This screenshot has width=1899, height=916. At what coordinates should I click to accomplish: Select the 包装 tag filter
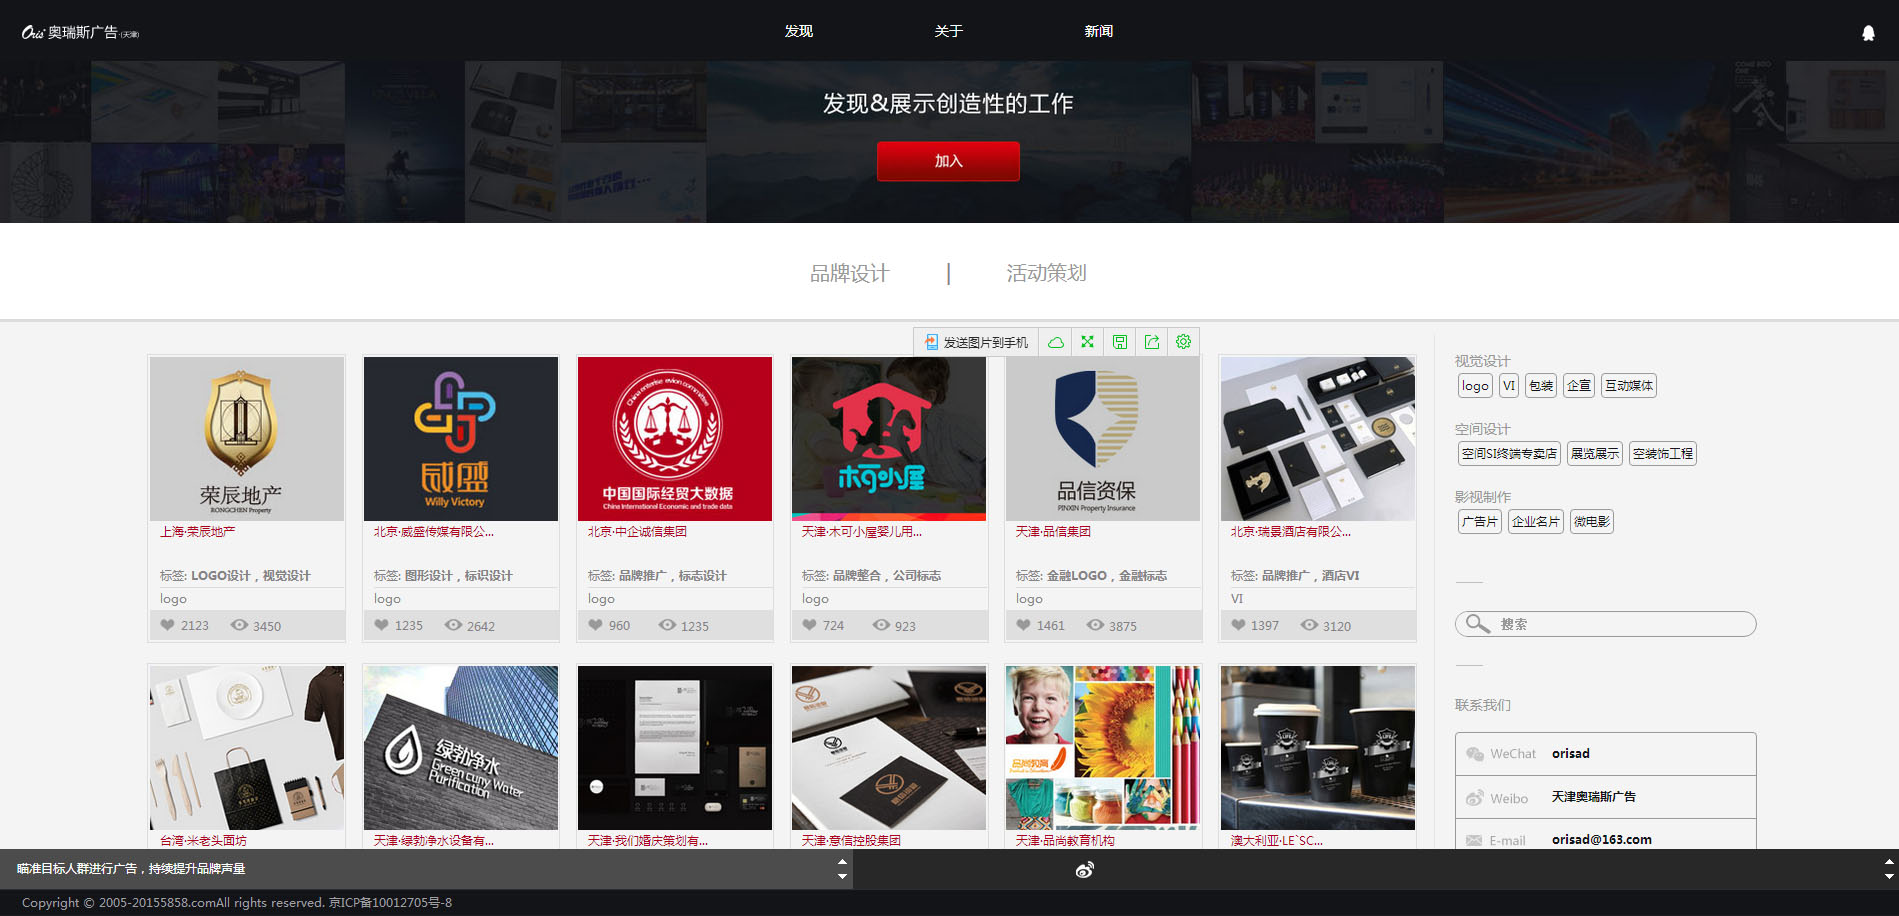pos(1541,386)
